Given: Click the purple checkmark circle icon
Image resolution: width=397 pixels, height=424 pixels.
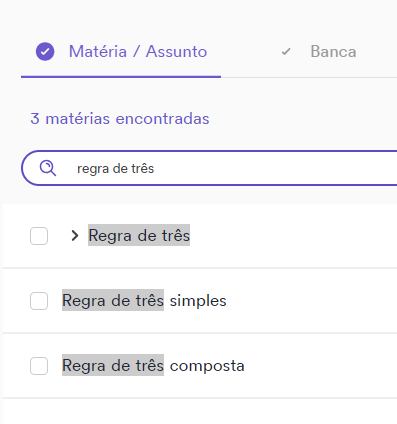Looking at the screenshot, I should 45,52.
